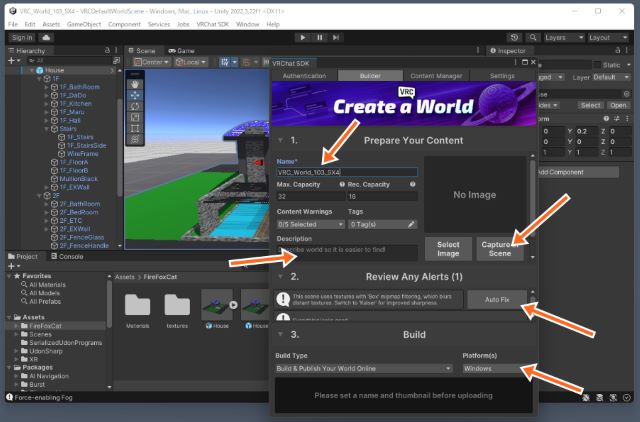
Task: Expand the 2F_BedRoom hierarchy item
Action: point(47,212)
